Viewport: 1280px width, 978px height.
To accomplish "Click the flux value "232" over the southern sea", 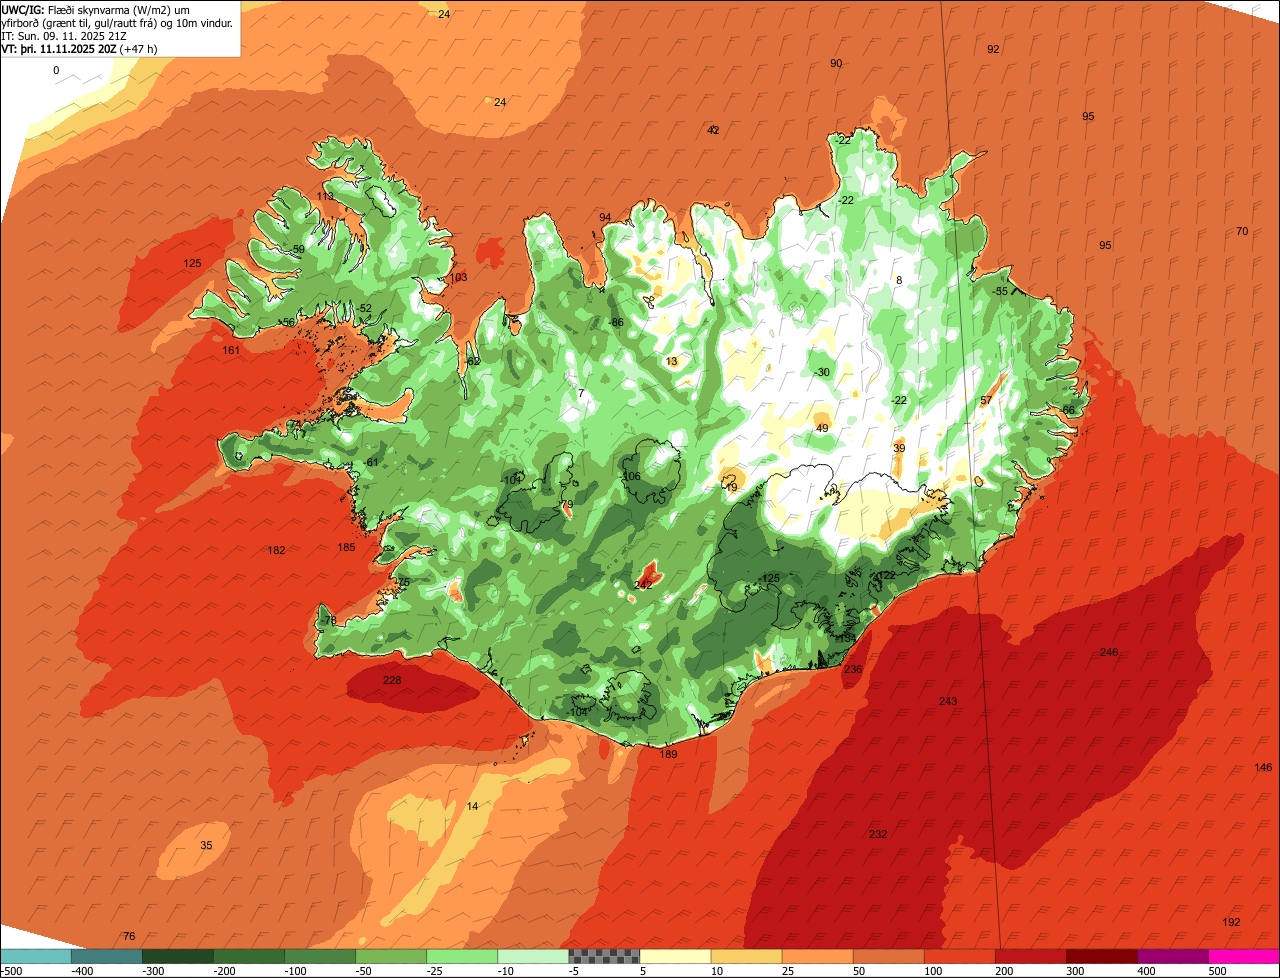I will tap(878, 834).
